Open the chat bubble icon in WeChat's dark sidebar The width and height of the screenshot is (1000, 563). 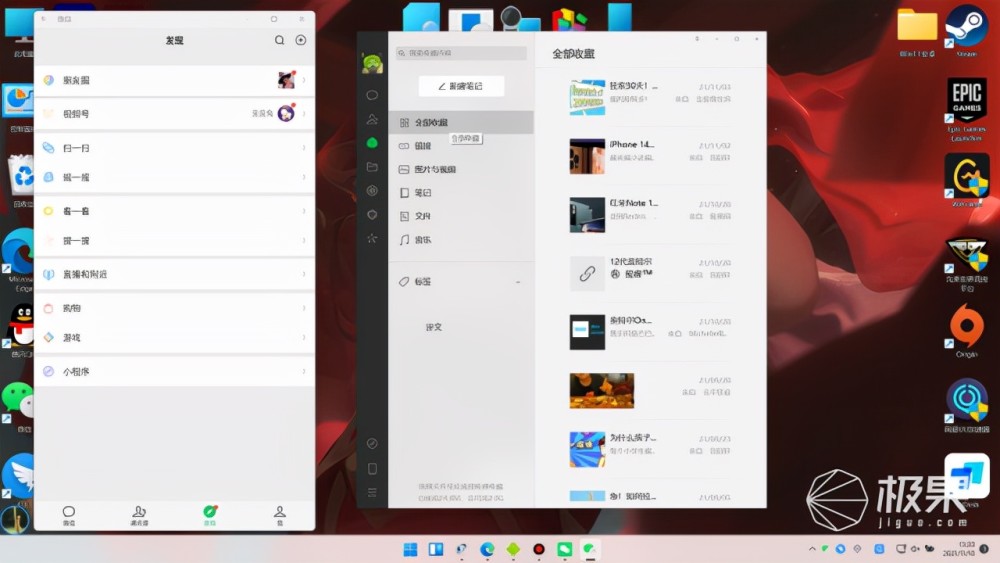coord(372,95)
